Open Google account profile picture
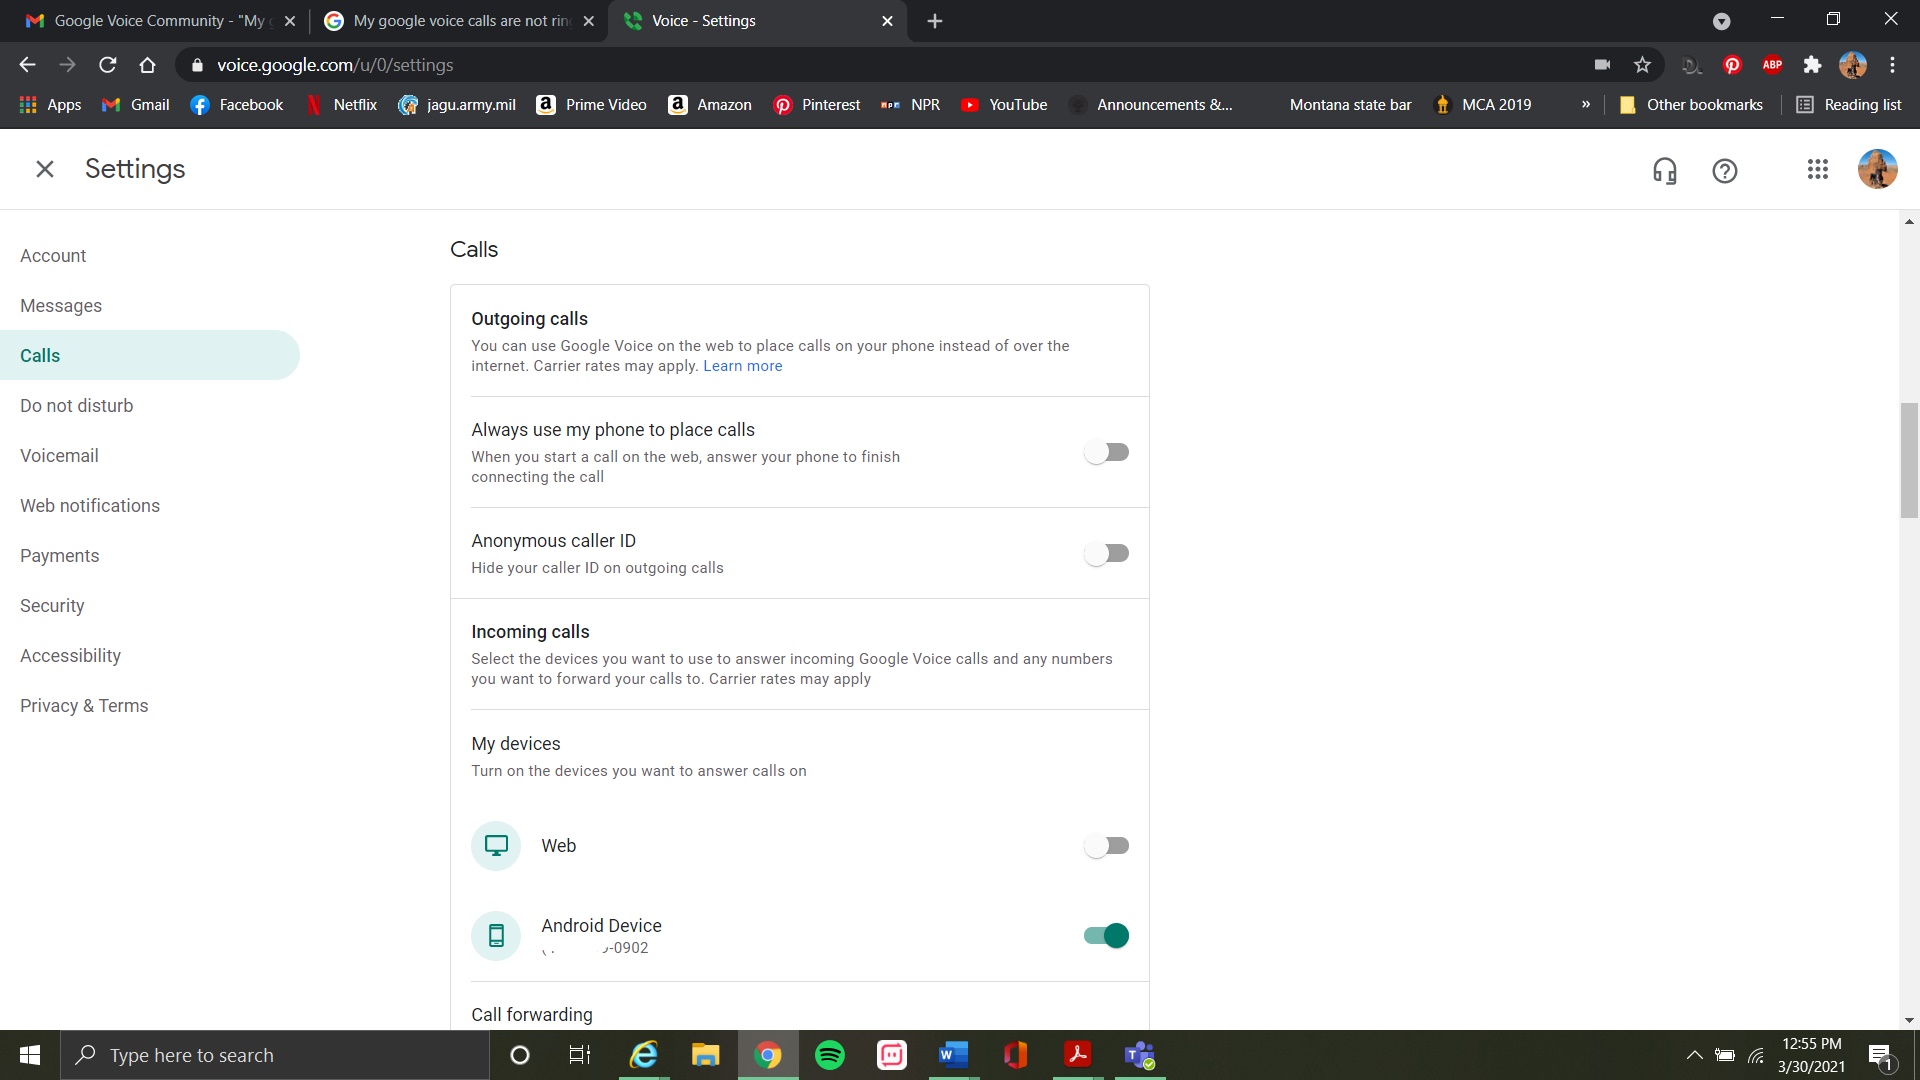This screenshot has height=1080, width=1920. (1878, 169)
